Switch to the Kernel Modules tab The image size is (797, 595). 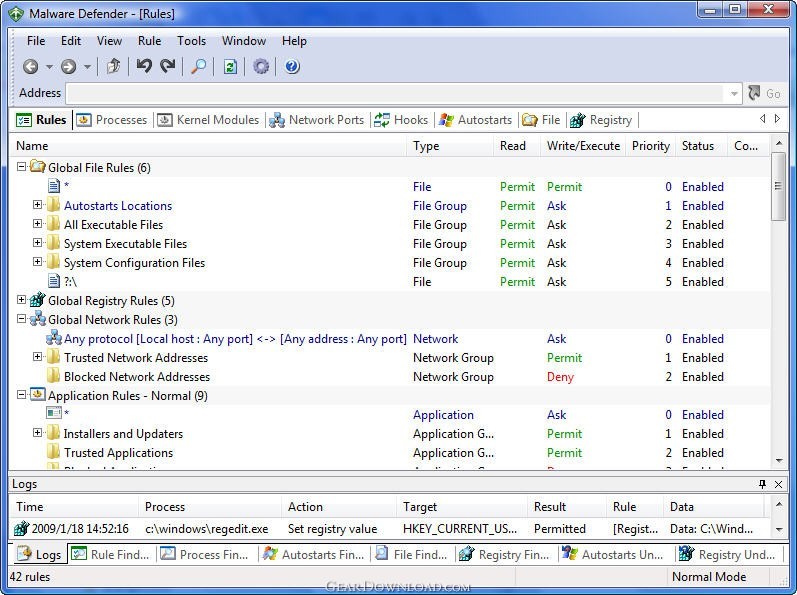pos(208,120)
